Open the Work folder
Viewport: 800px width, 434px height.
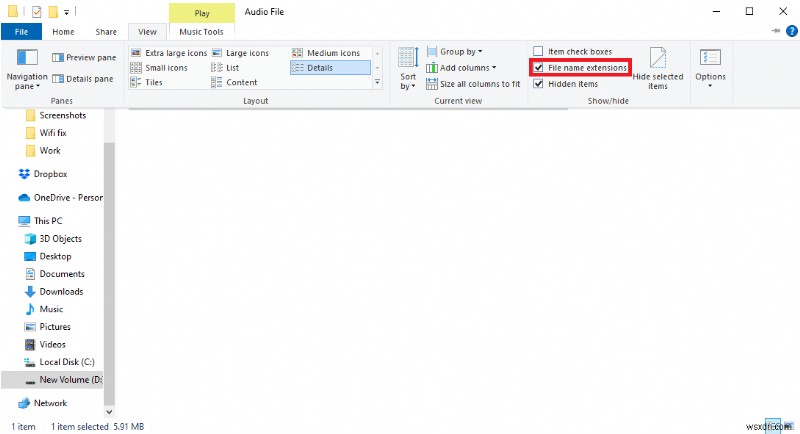43,150
